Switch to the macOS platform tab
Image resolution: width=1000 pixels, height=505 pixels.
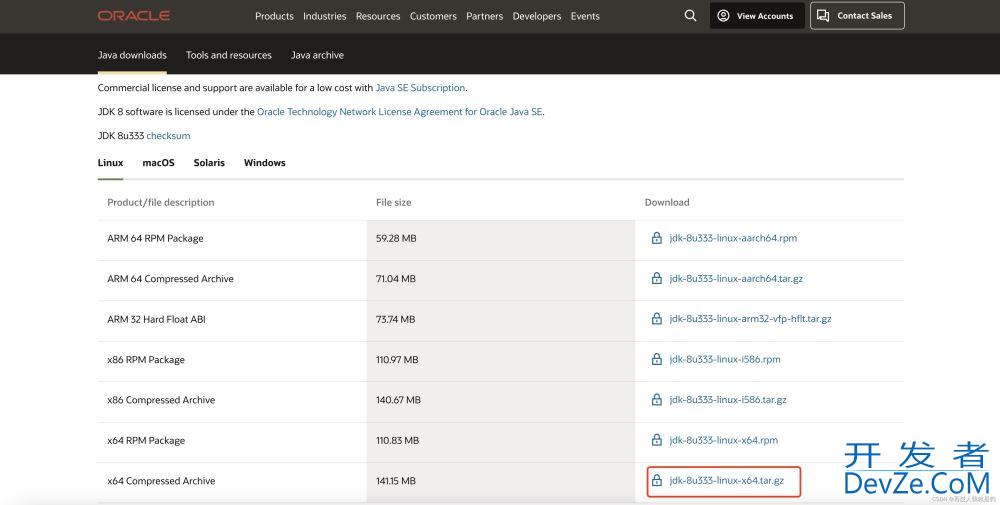[x=158, y=163]
